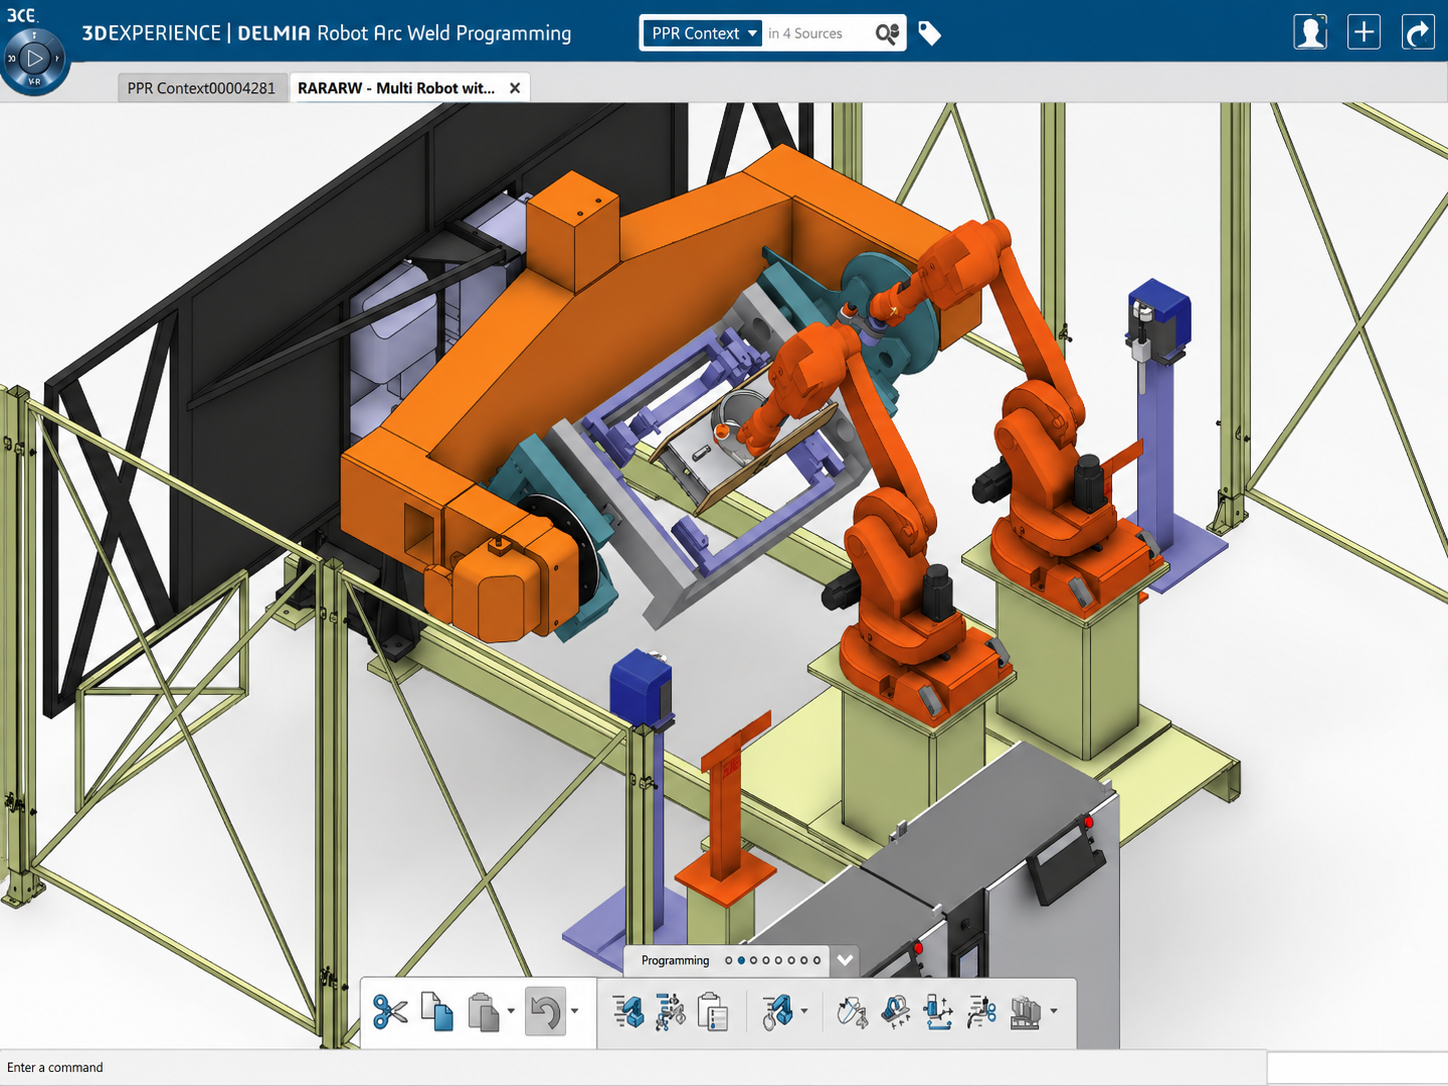This screenshot has height=1086, width=1448.
Task: Click the workcell layout icon
Action: point(1026,1012)
